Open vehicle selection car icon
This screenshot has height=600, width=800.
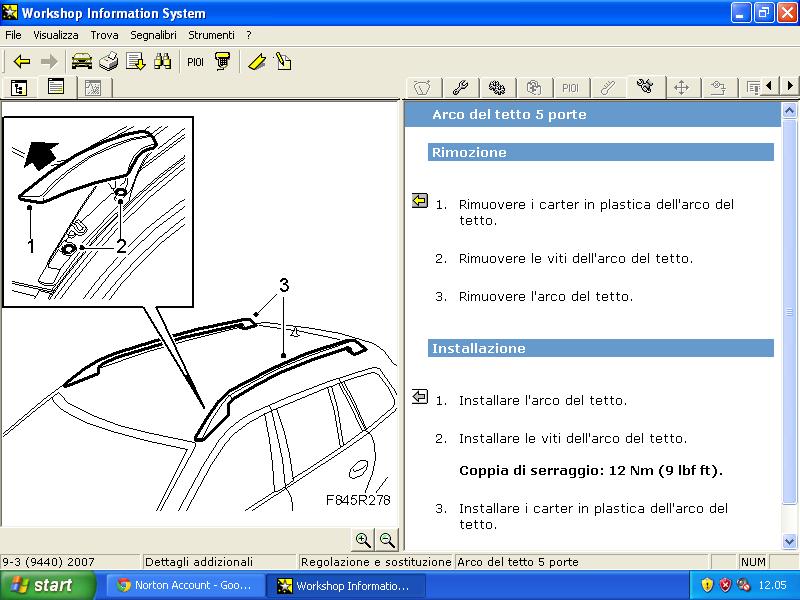82,62
